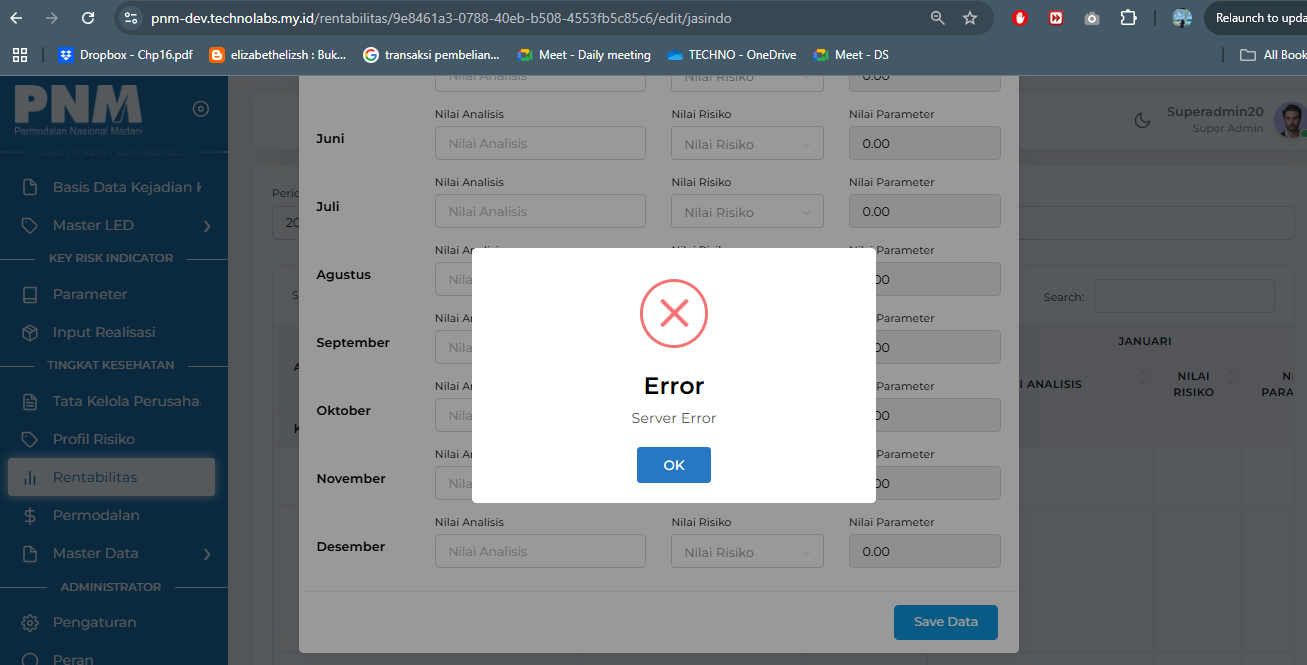This screenshot has height=665, width=1307.
Task: Click the Pengaturan gear icon
Action: (x=30, y=622)
